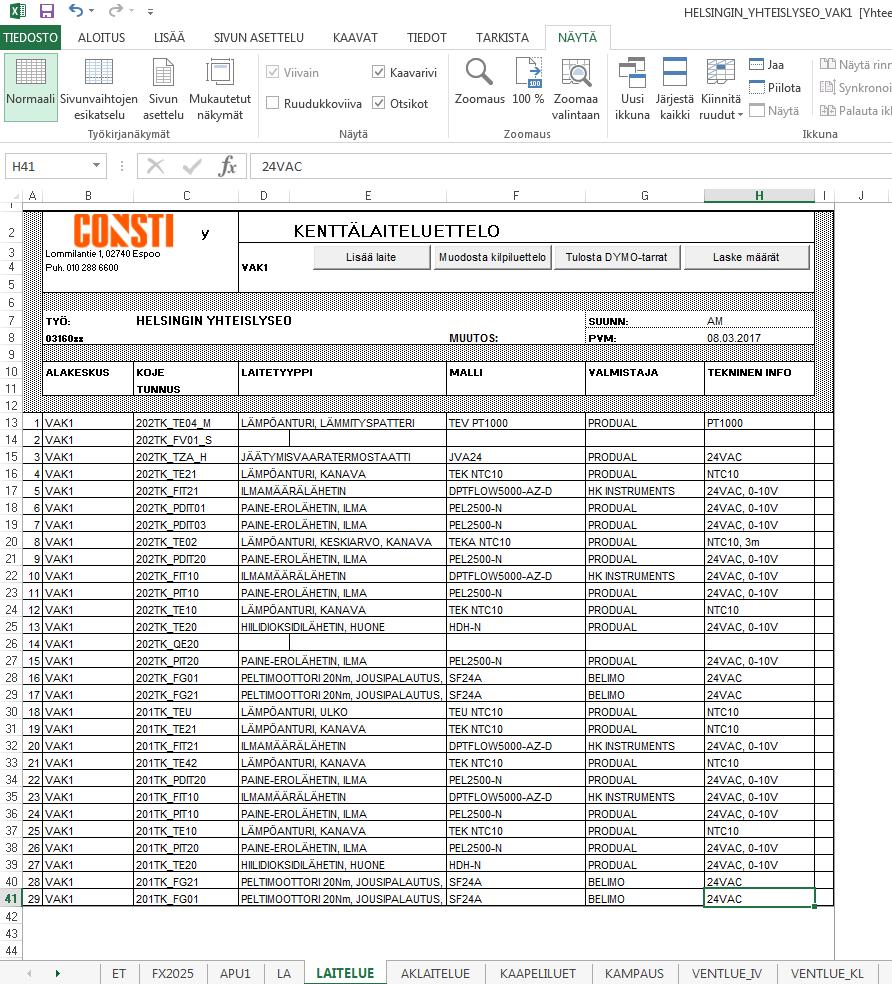892x984 pixels.
Task: Click the Jaa split window button
Action: [766, 65]
